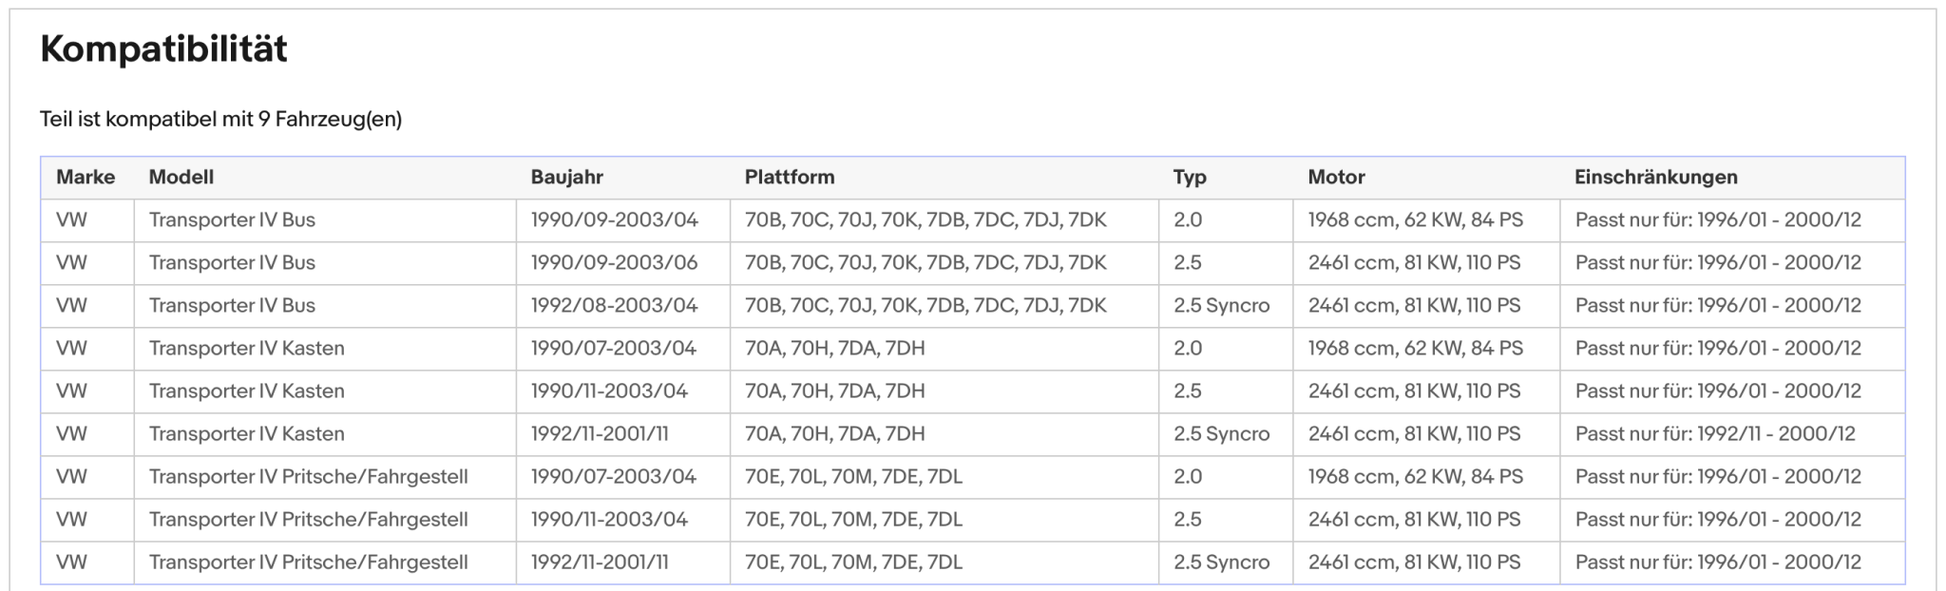Click Pritsche/Fahrgestell model cell in the 2.0 row
This screenshot has height=591, width=1946.
[308, 477]
